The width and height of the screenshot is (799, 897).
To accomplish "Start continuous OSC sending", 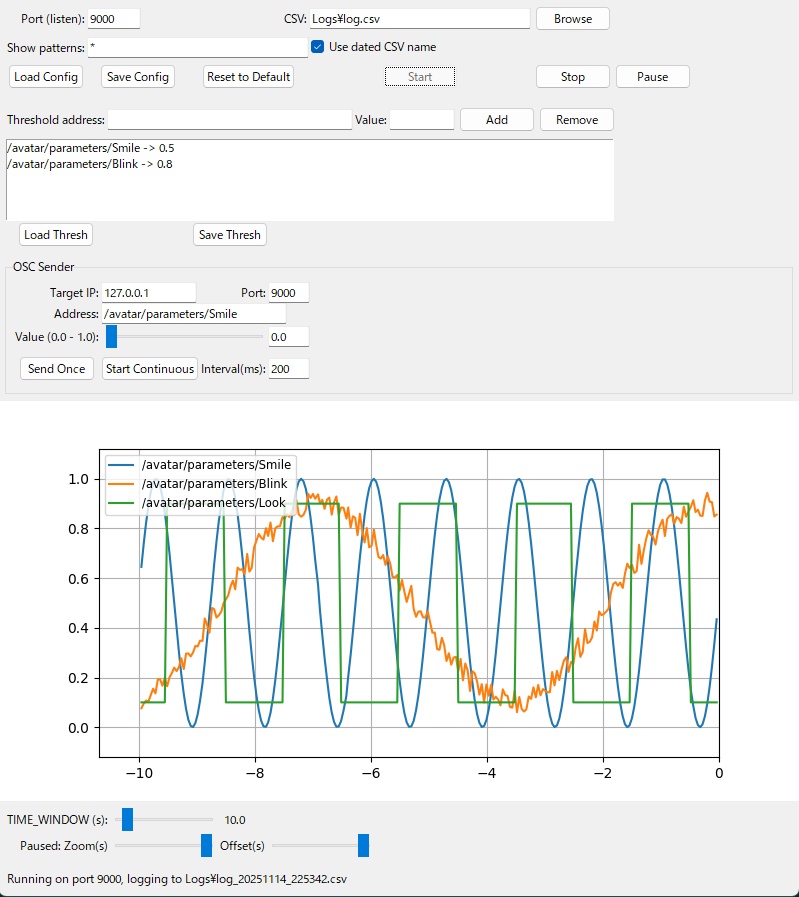I will coord(150,369).
